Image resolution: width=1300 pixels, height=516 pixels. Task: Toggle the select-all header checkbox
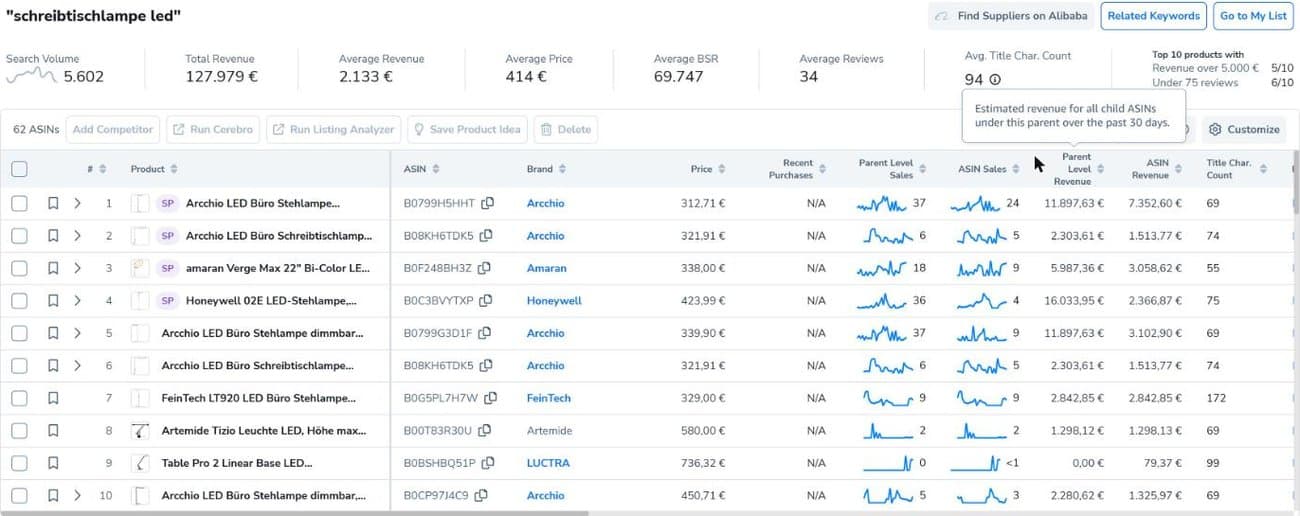[x=19, y=169]
